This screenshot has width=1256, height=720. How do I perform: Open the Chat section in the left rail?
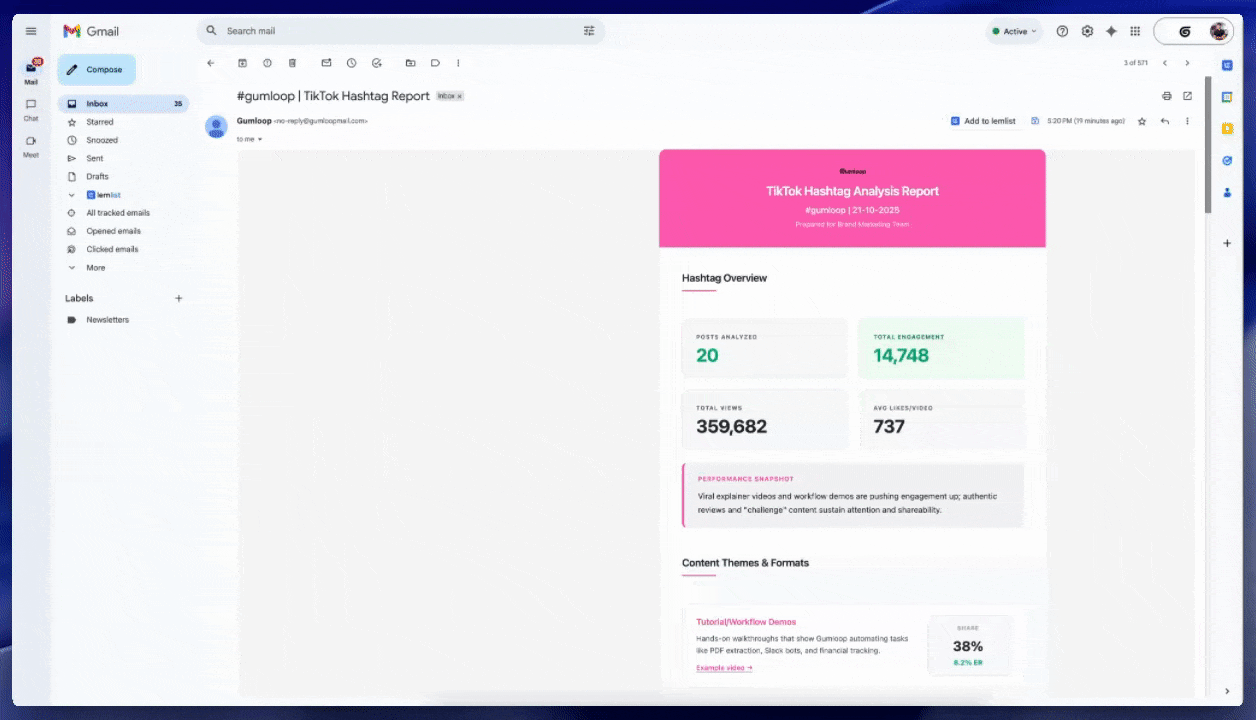31,109
